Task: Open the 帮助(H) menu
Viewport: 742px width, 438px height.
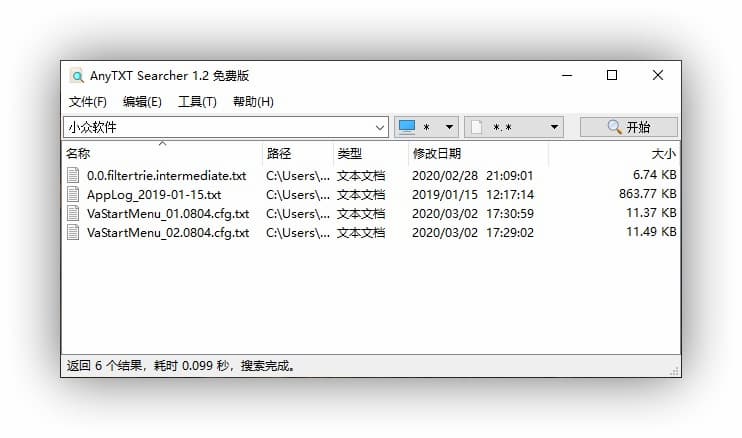Action: [253, 102]
